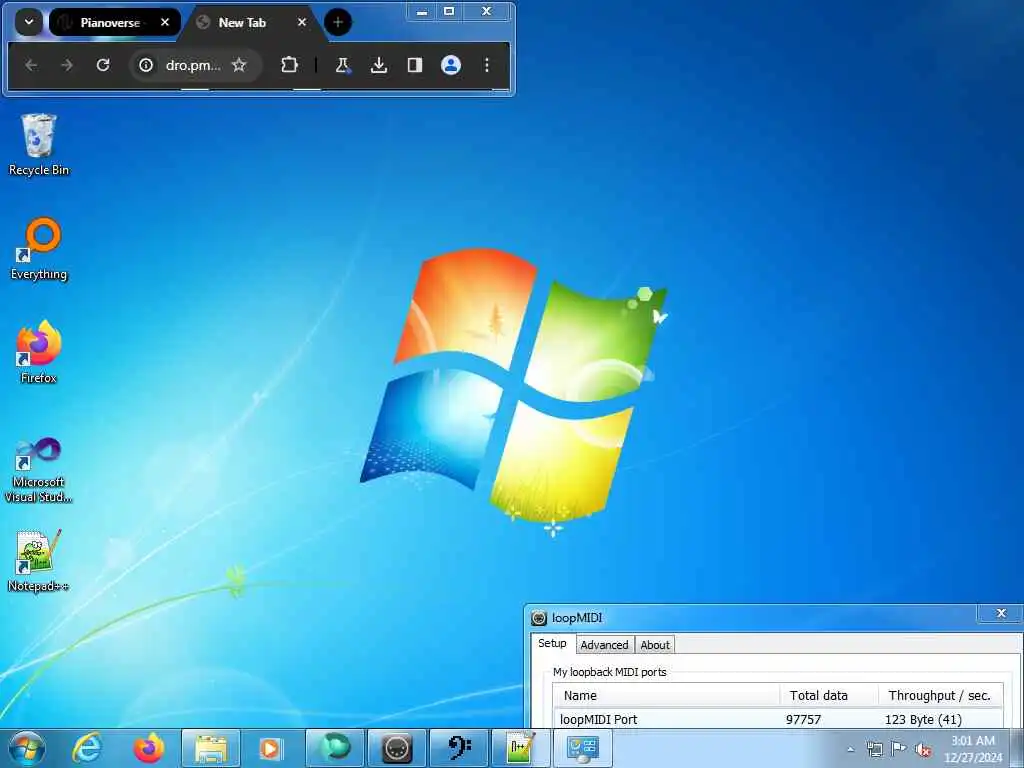Go back in the browser
Viewport: 1024px width, 768px height.
[31, 65]
